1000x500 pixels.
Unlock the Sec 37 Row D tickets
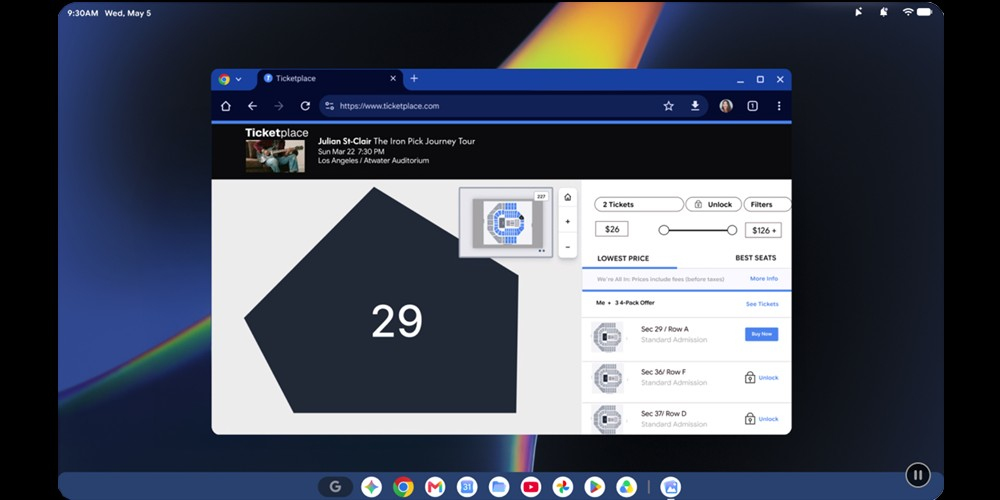[x=762, y=419]
